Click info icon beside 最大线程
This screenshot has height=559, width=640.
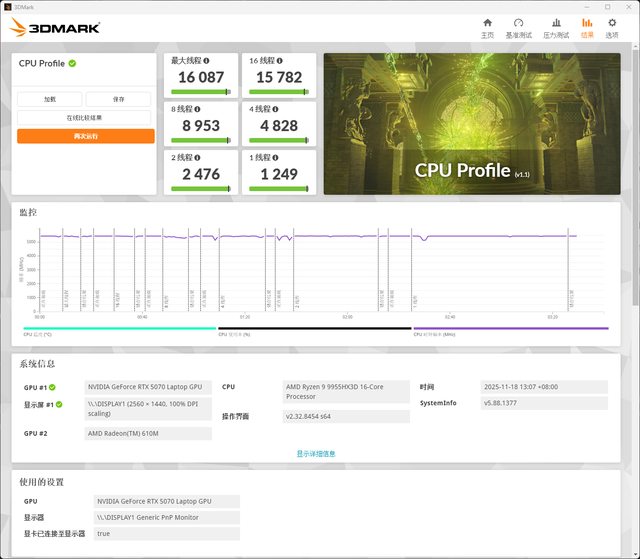pyautogui.click(x=207, y=61)
